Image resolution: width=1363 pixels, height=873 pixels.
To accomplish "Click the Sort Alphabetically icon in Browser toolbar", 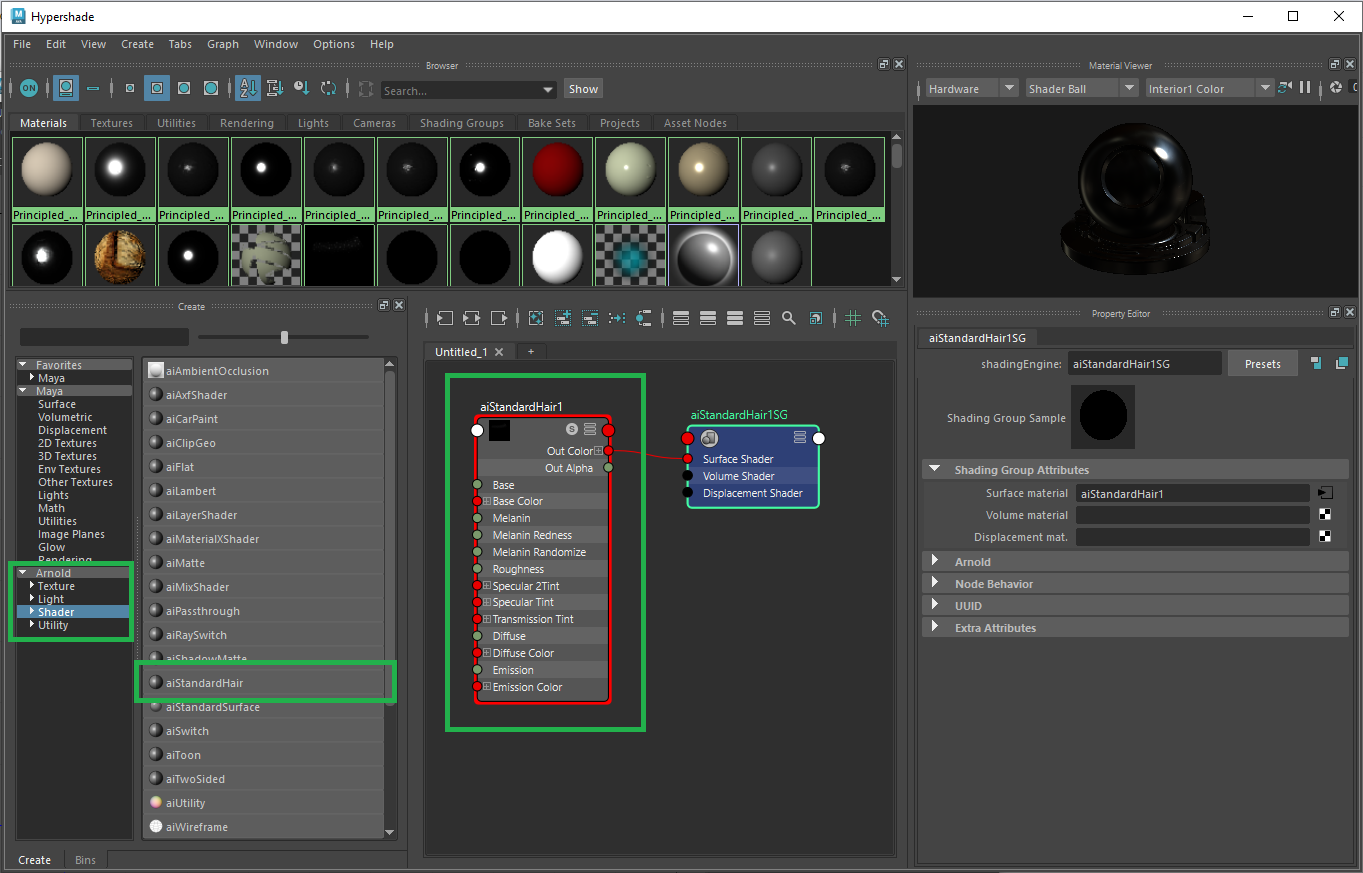I will click(x=247, y=88).
